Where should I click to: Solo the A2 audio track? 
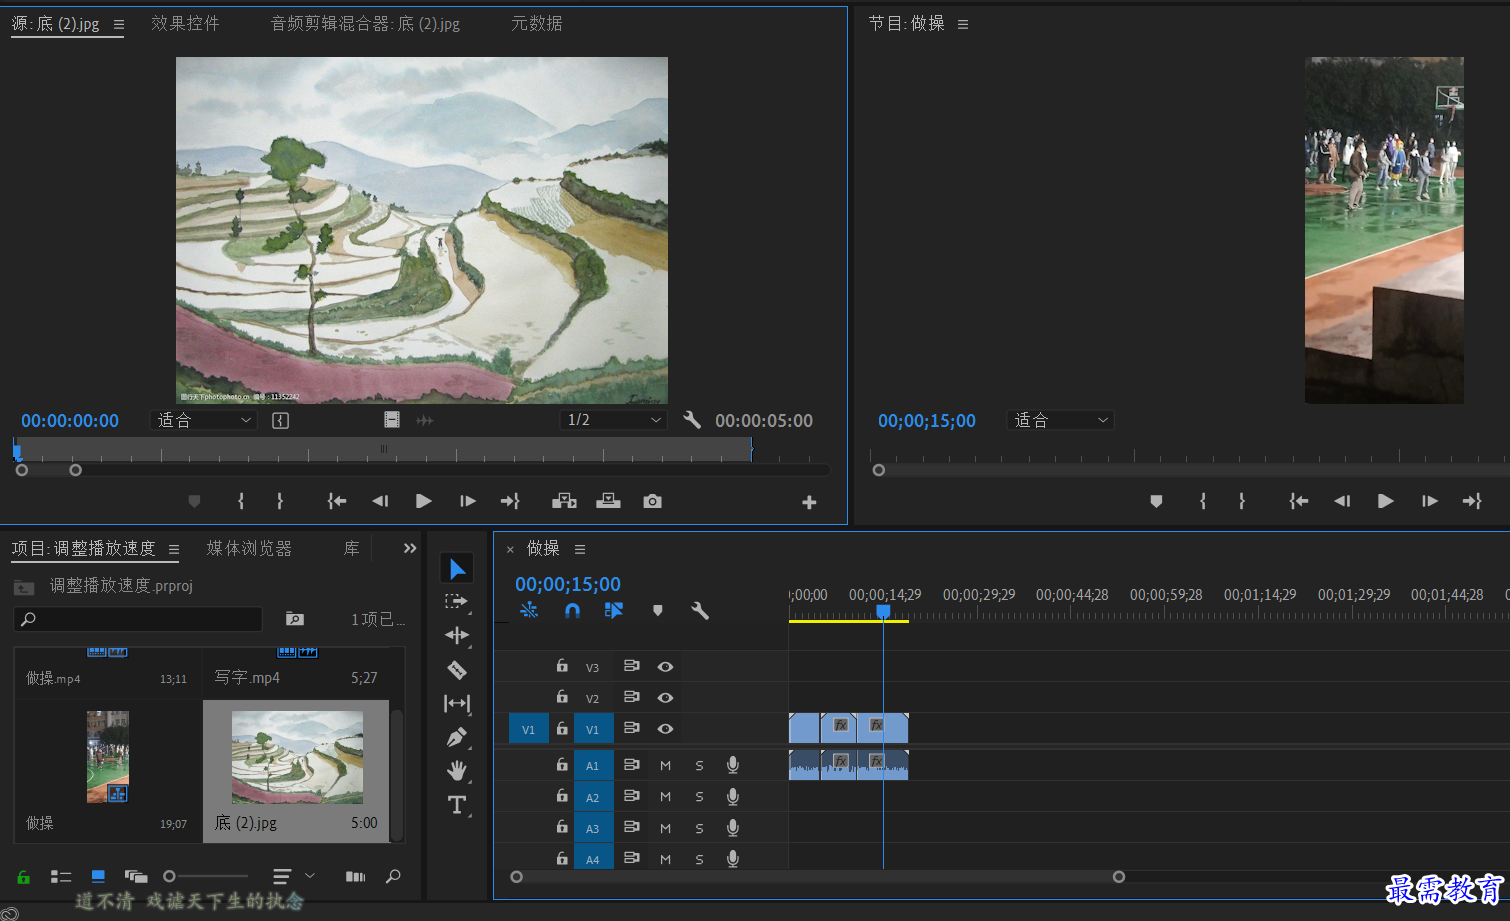coord(699,797)
